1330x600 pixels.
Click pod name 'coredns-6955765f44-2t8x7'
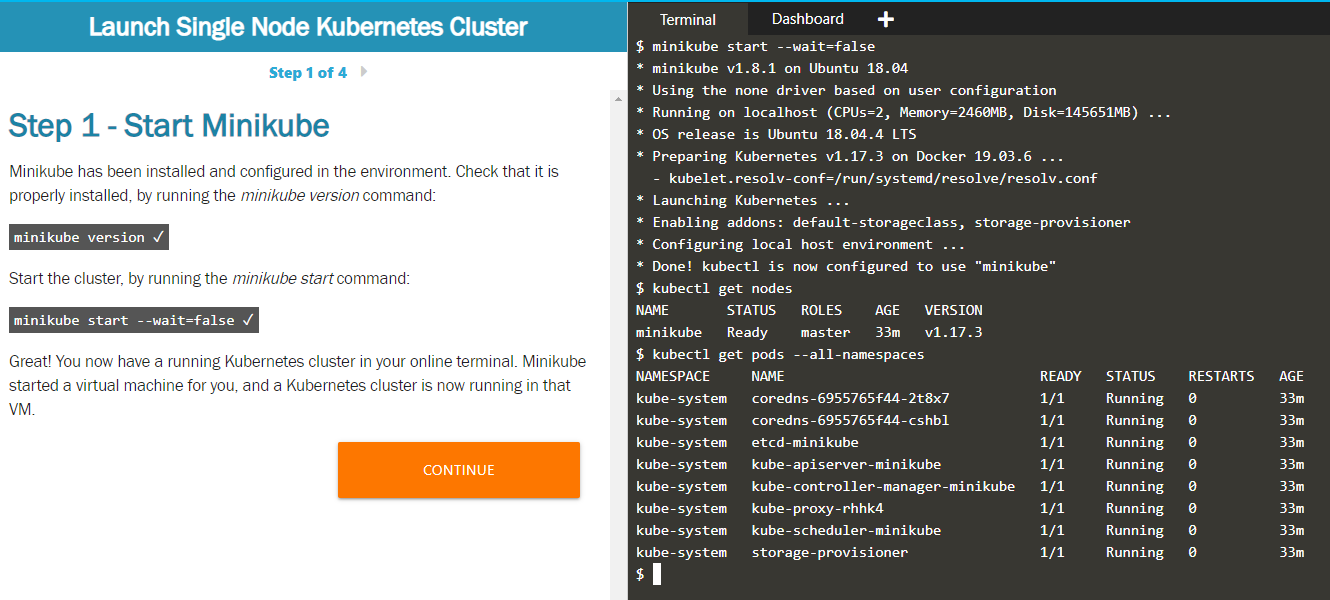(x=850, y=398)
